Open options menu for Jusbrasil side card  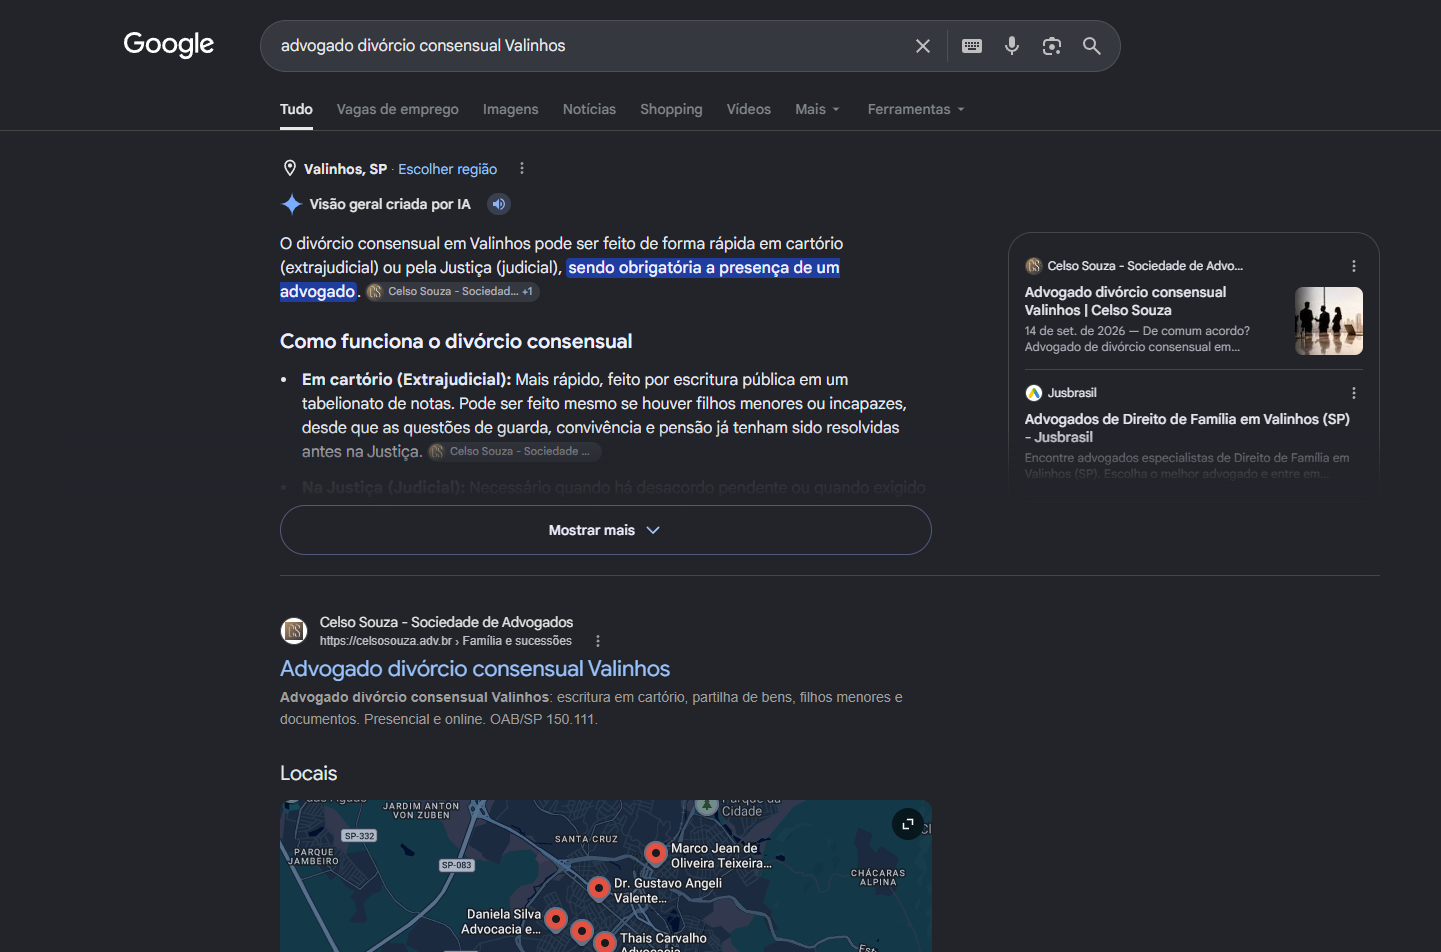[1354, 393]
